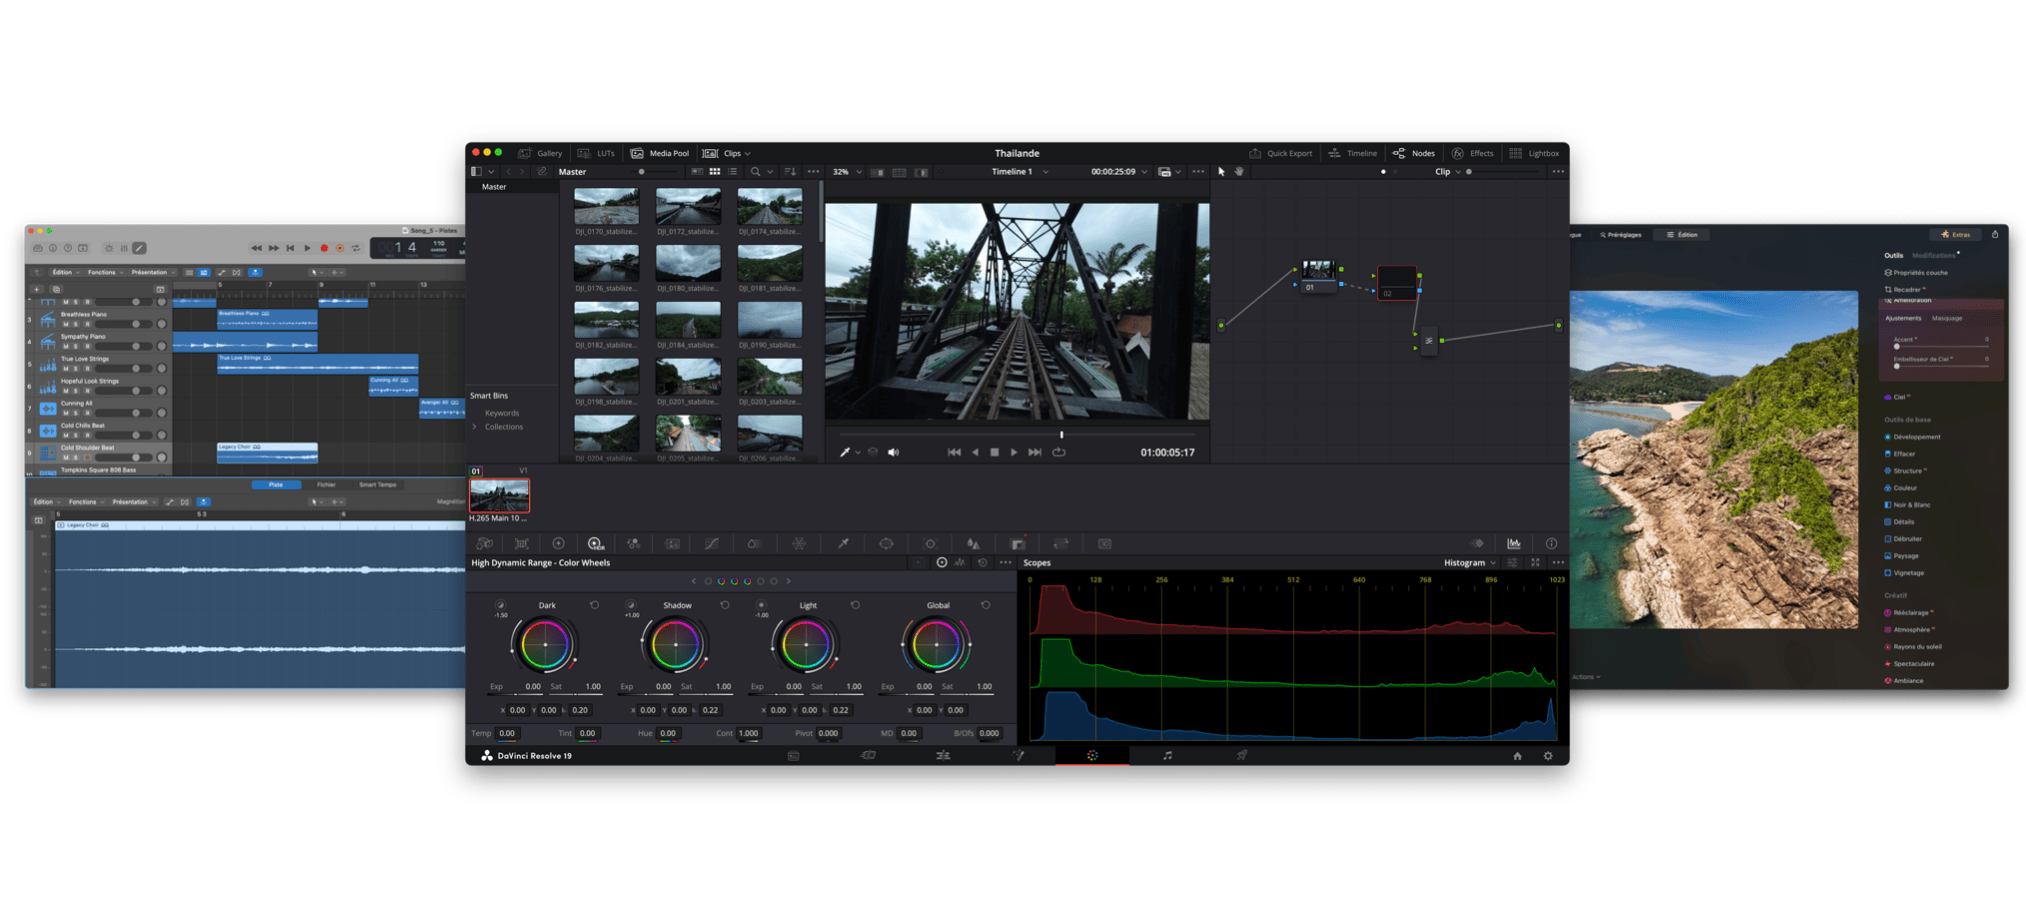Start recording in Logic transport
Viewport: 2026px width, 916px height.
(x=324, y=248)
